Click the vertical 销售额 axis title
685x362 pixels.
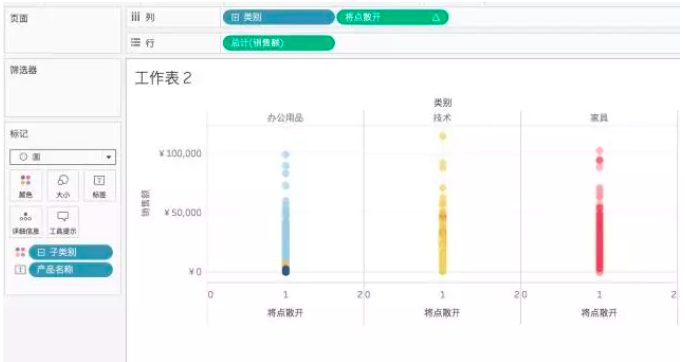145,203
